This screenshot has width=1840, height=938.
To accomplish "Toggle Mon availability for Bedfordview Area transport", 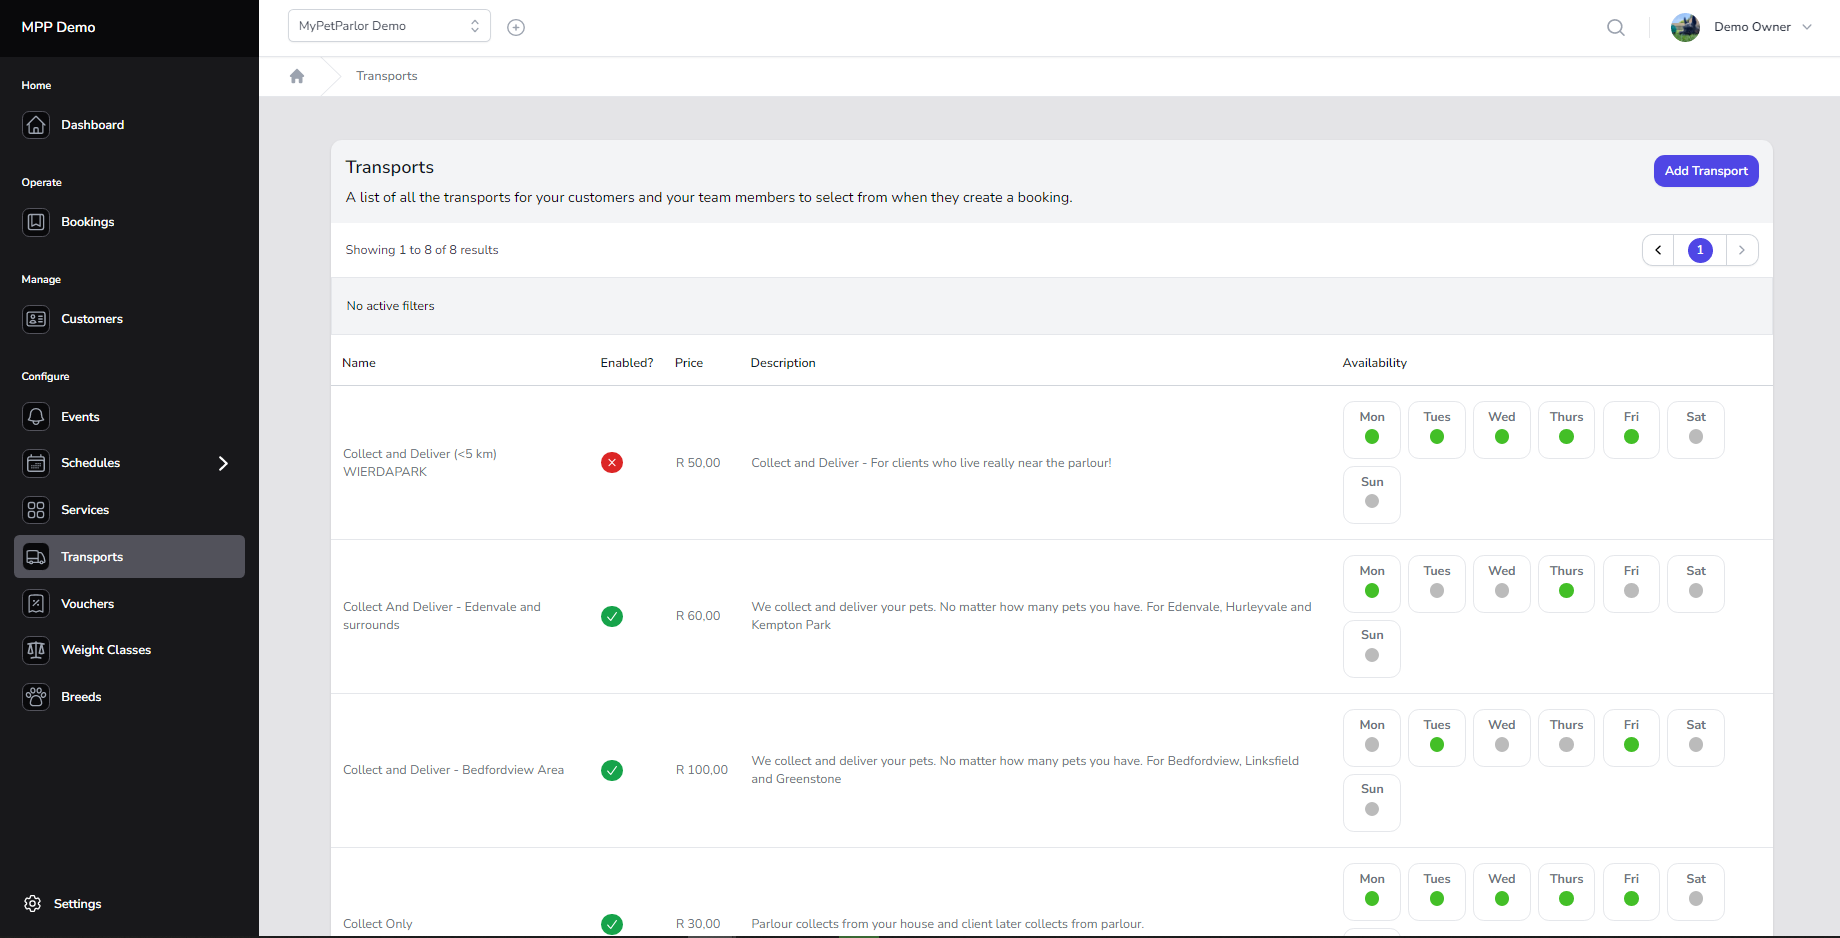I will 1372,738.
